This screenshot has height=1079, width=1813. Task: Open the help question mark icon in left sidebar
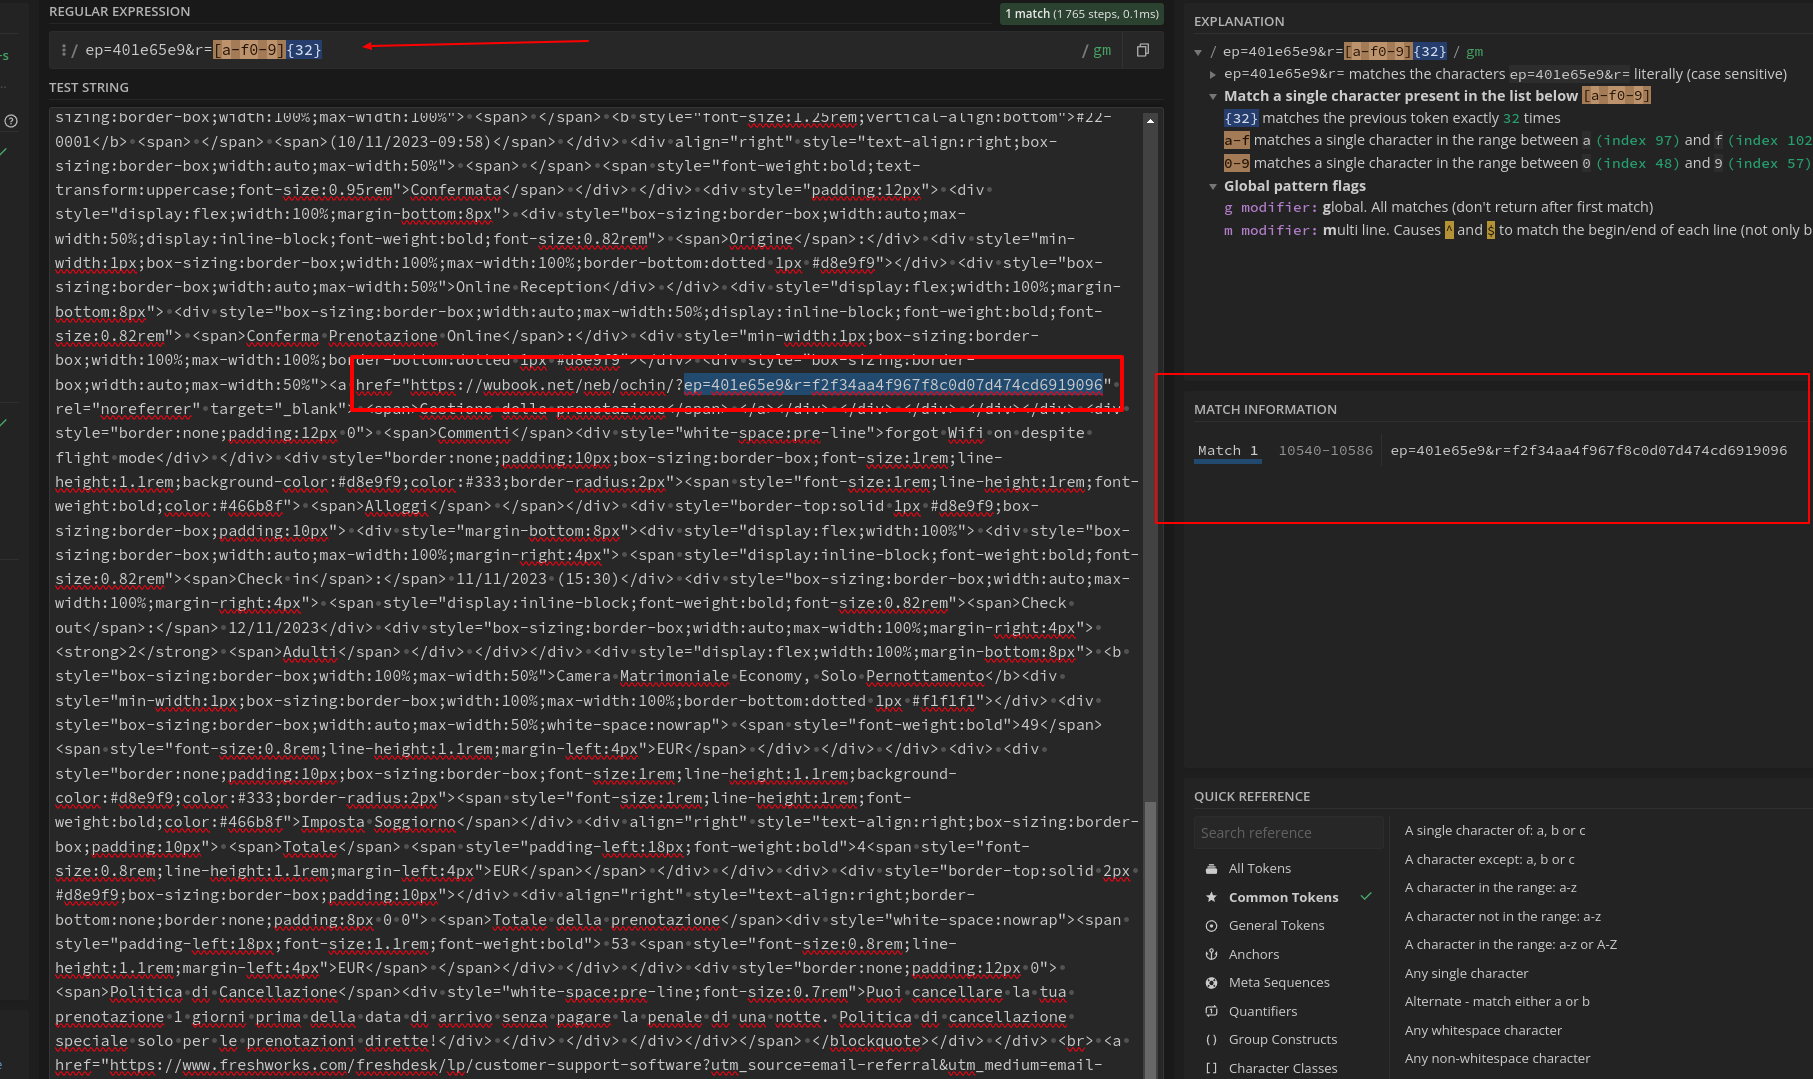click(x=11, y=121)
